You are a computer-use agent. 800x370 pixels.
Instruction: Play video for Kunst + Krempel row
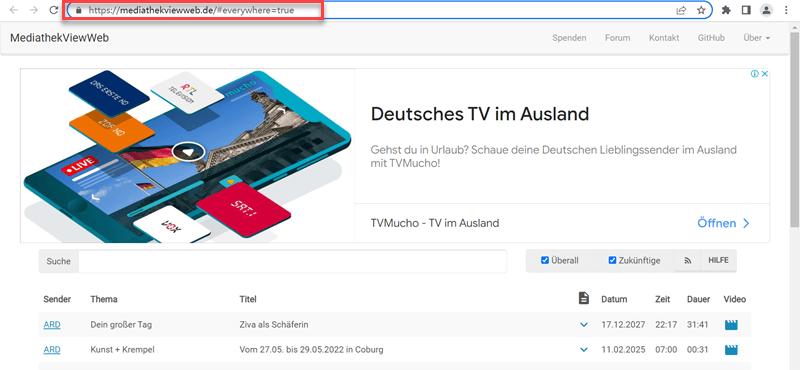731,350
